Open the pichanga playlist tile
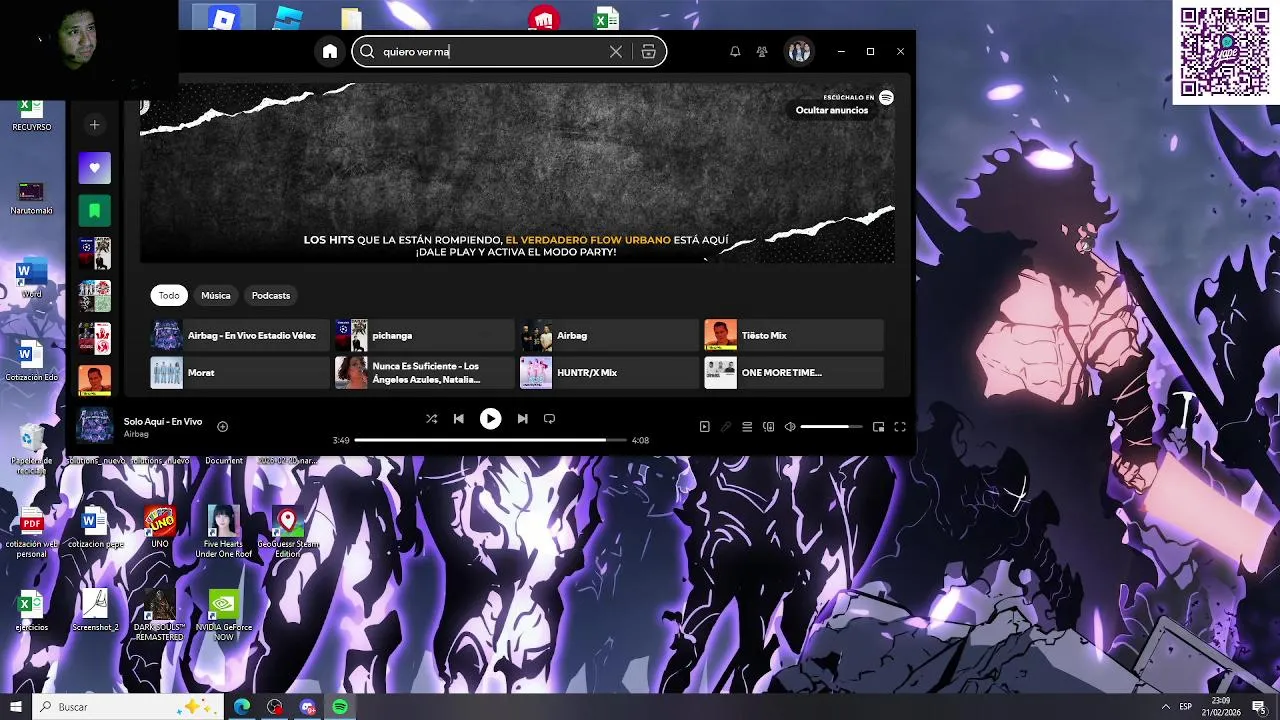This screenshot has height=720, width=1280. tap(424, 335)
